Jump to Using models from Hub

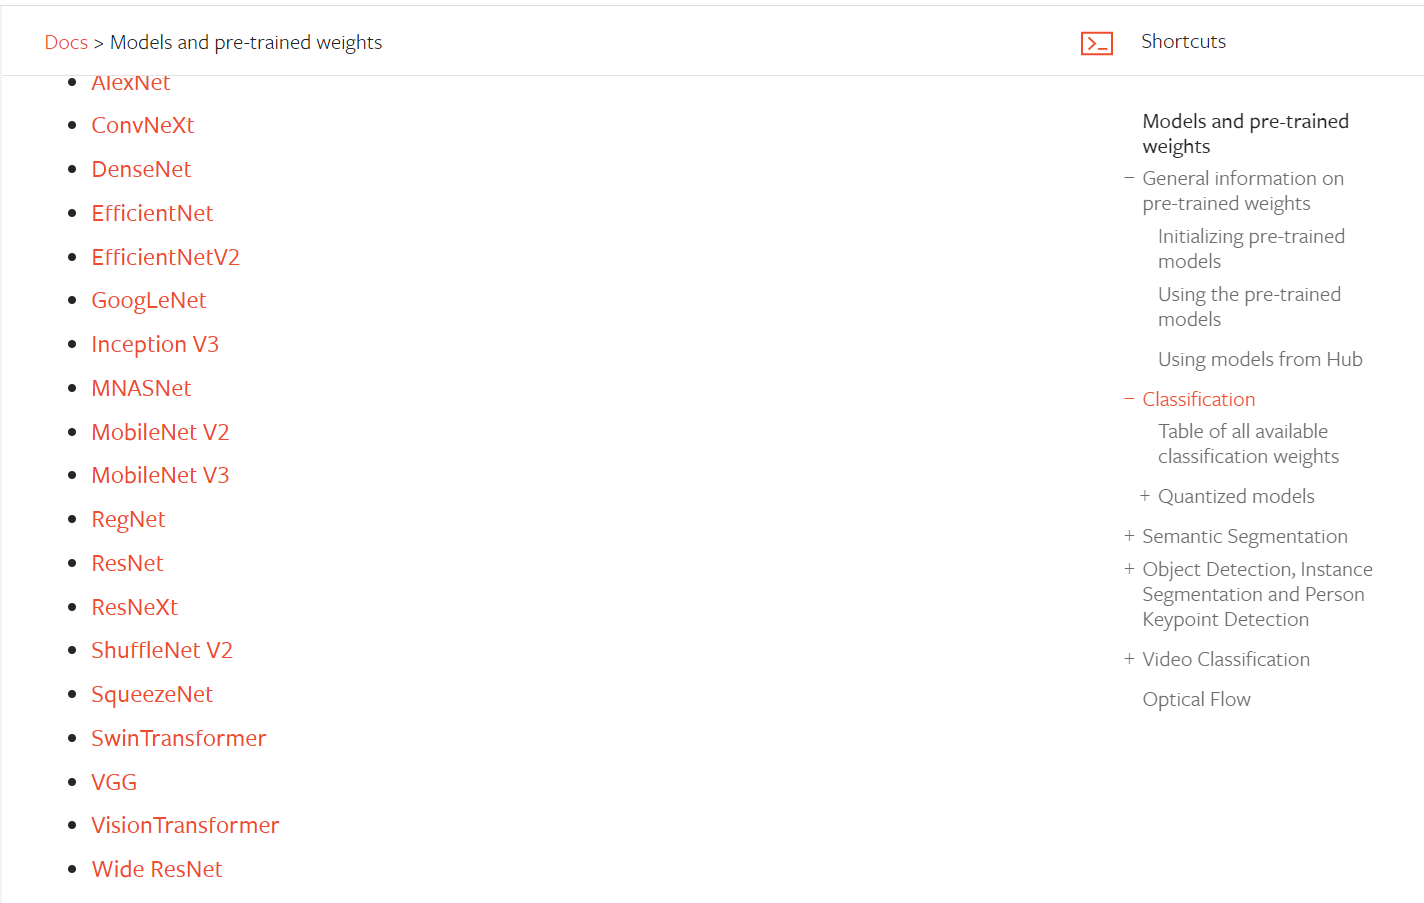click(1260, 359)
